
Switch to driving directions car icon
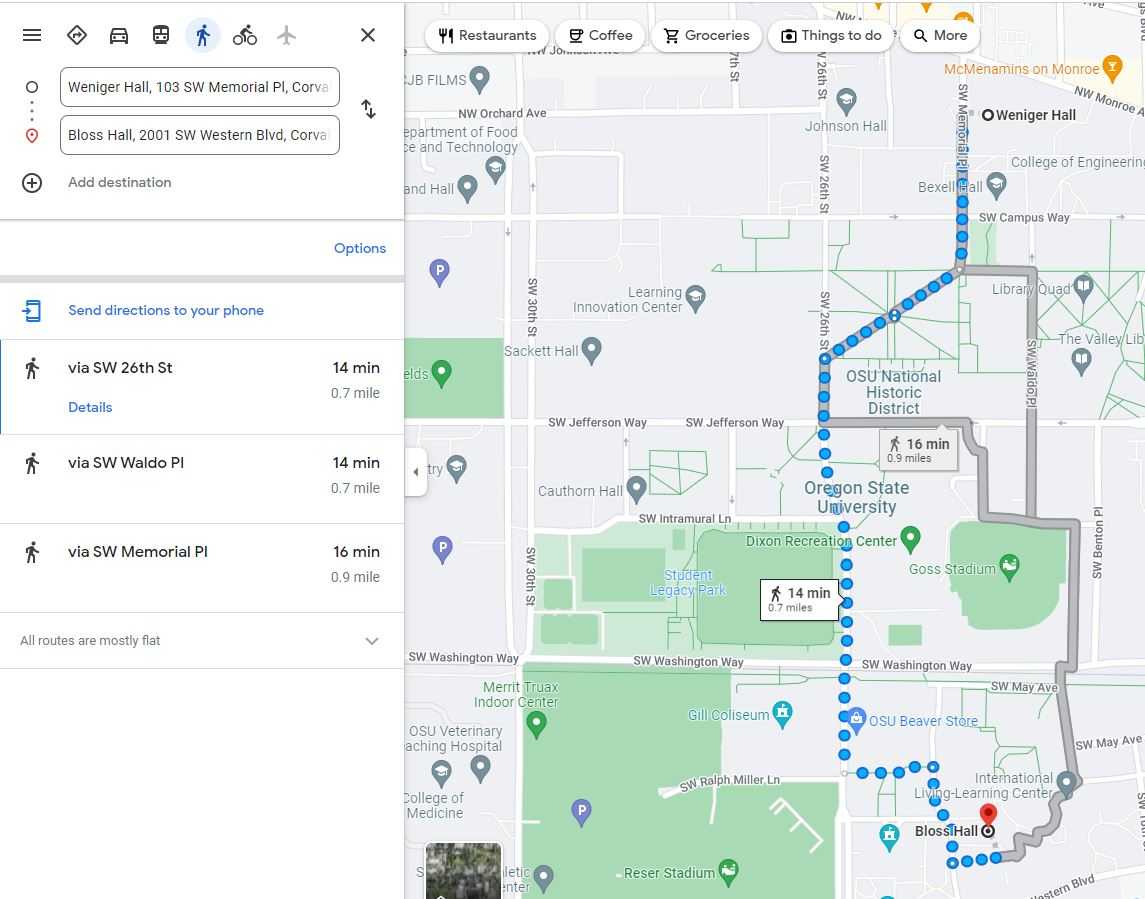pos(119,35)
